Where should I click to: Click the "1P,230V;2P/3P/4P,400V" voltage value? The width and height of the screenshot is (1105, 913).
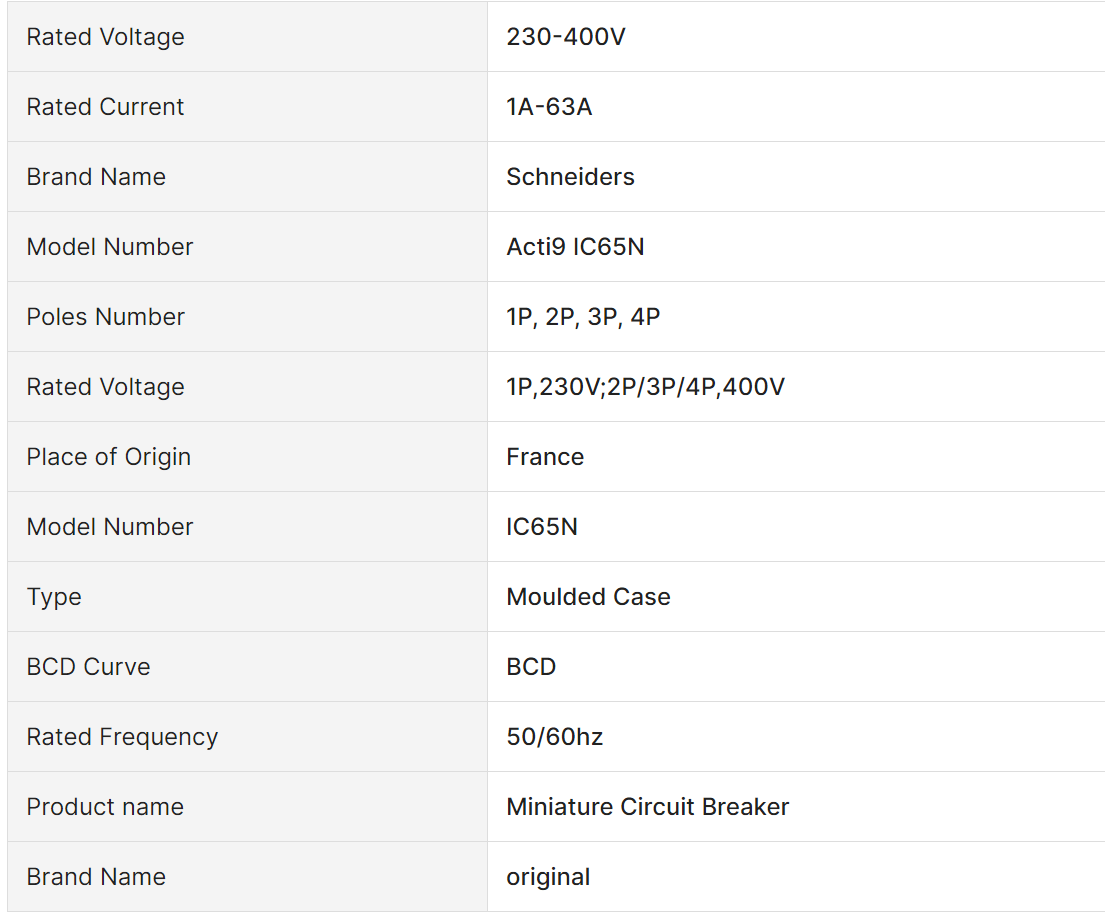click(x=645, y=387)
